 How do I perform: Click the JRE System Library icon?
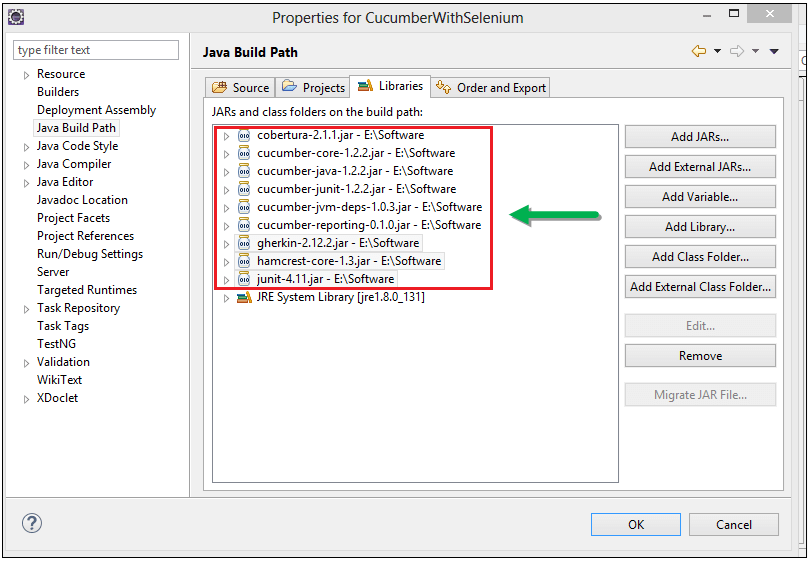coord(244,297)
